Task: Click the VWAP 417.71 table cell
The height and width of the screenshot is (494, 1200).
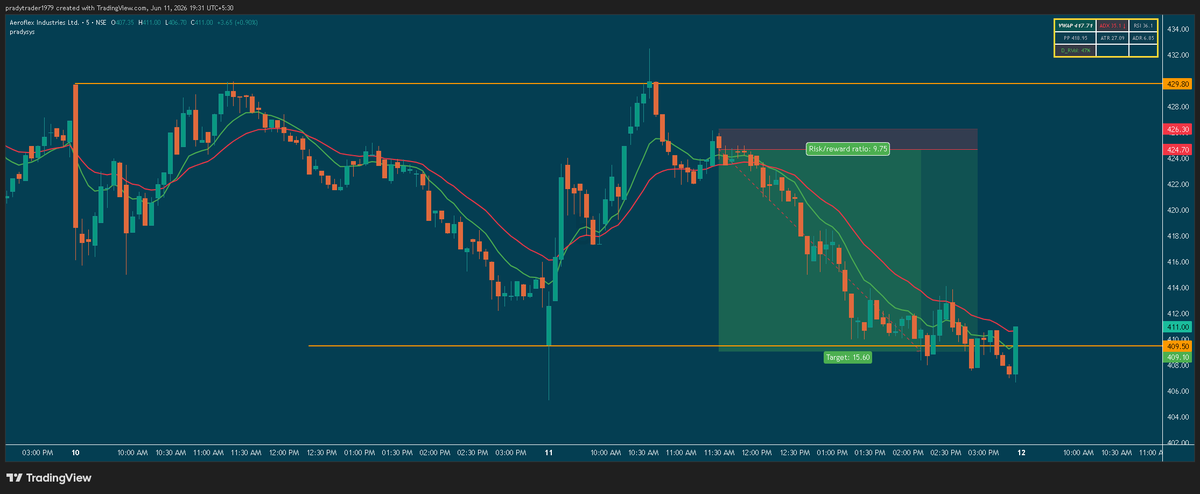Action: coord(1075,26)
